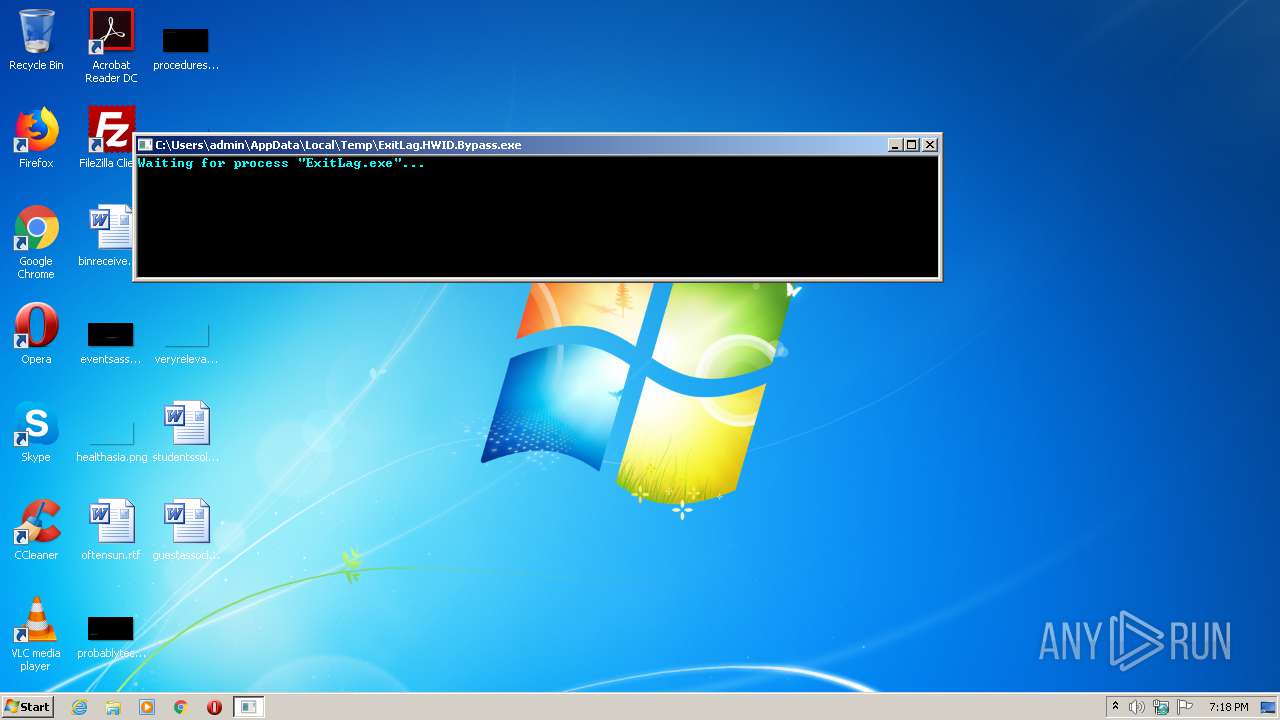
Task: Open Chrome from the taskbar
Action: [x=181, y=707]
